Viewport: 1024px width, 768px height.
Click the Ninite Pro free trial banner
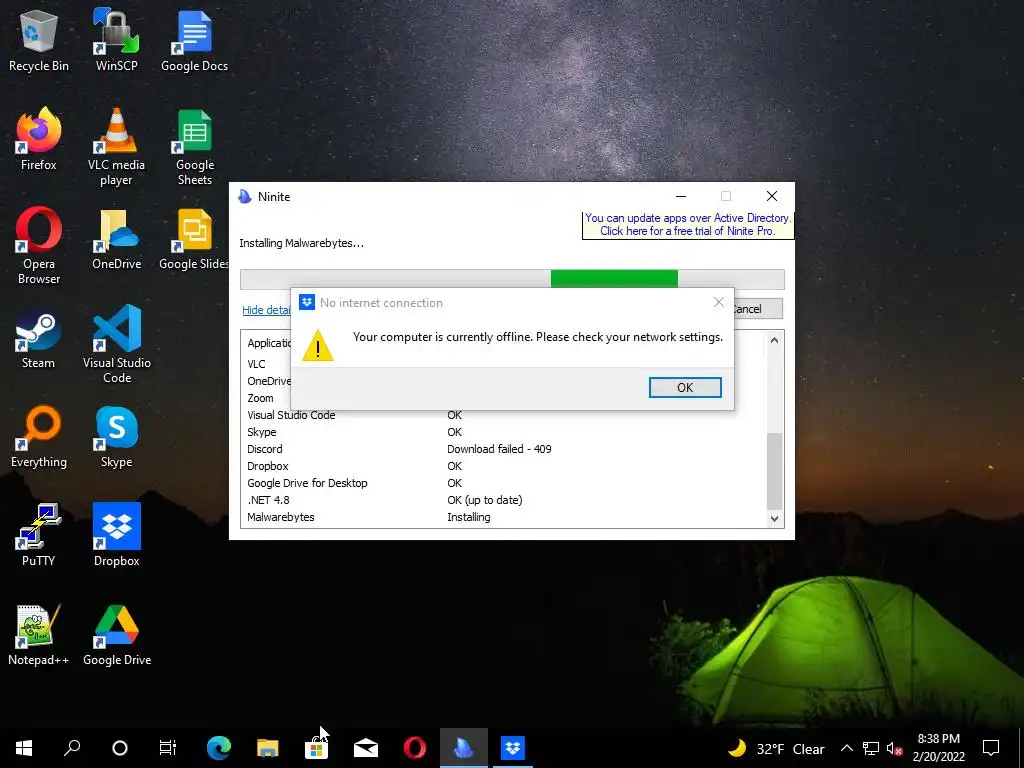point(688,225)
